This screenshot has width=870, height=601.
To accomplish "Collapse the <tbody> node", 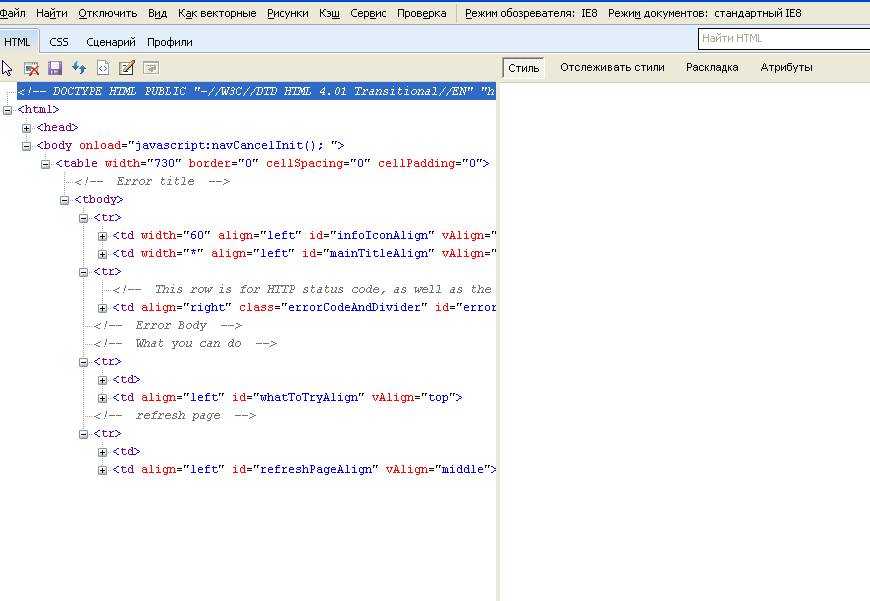I will point(64,200).
